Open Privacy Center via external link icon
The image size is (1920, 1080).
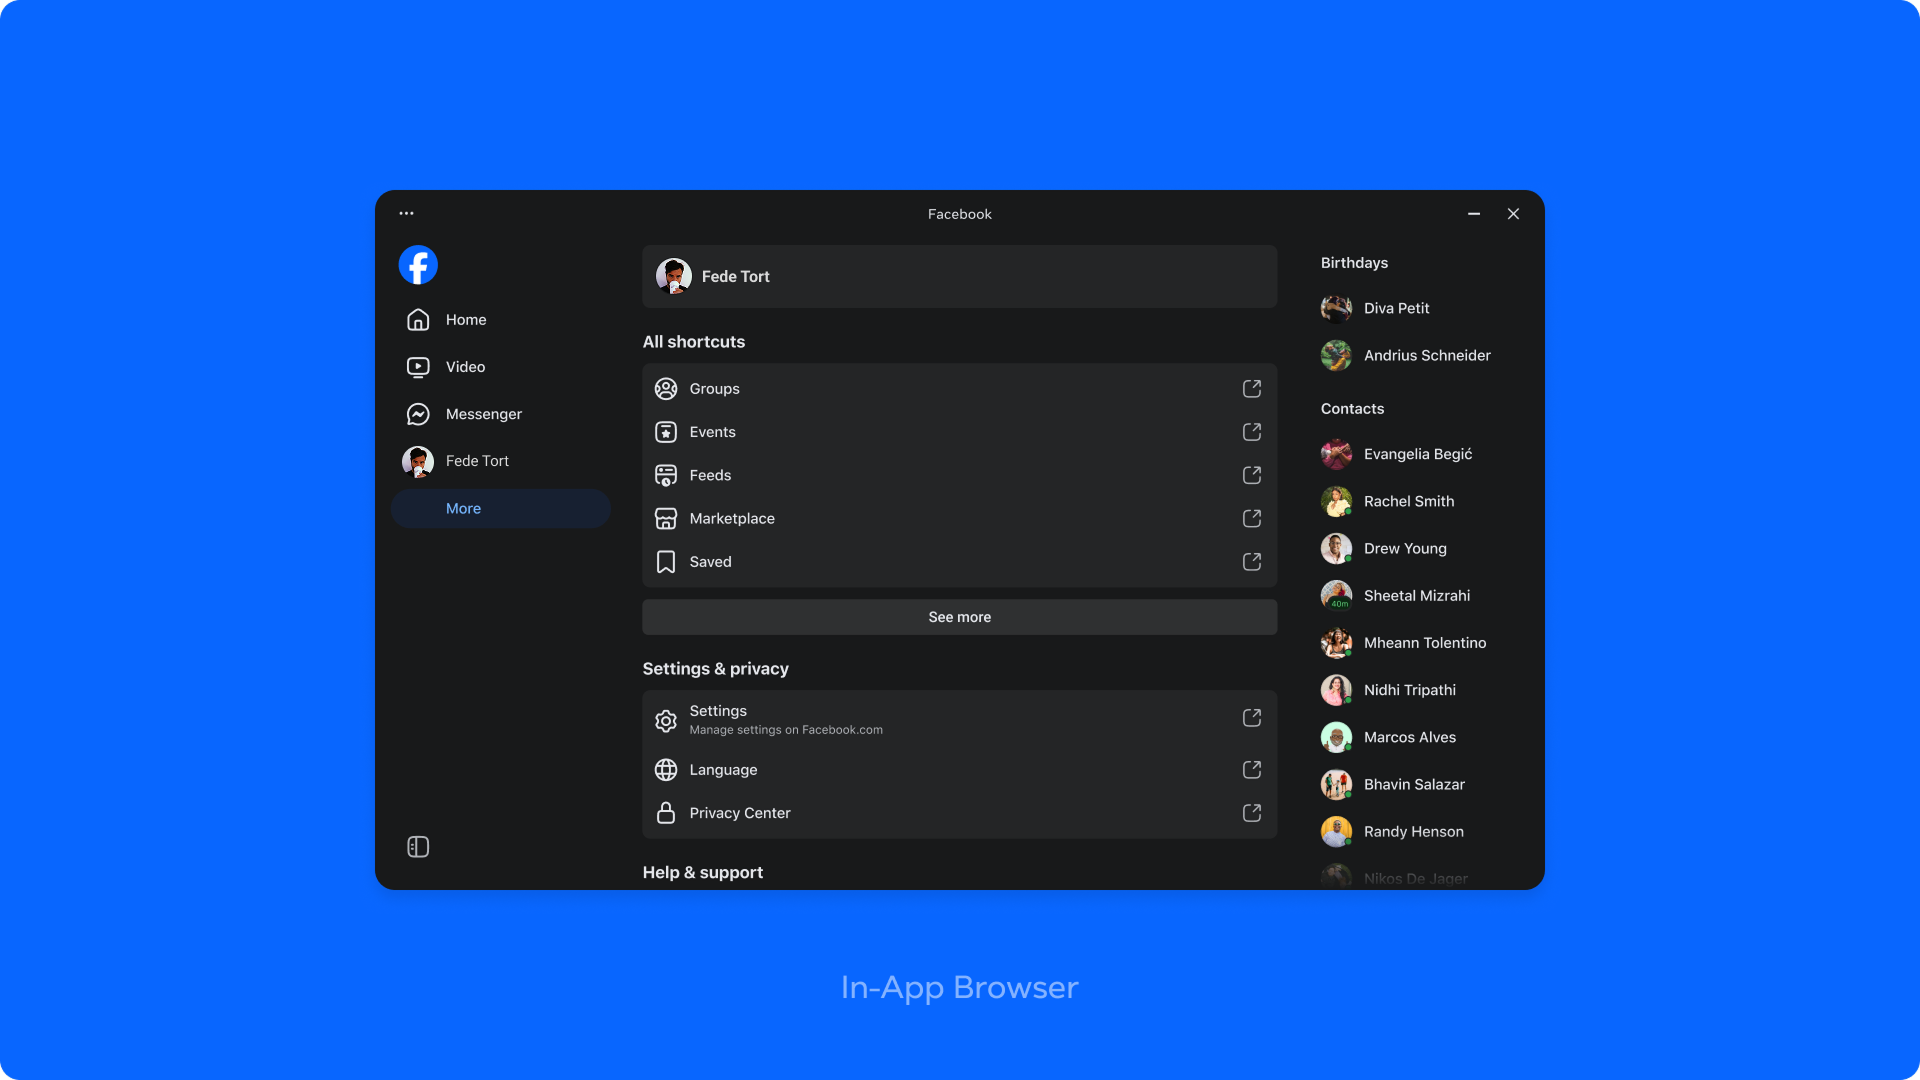click(1252, 812)
